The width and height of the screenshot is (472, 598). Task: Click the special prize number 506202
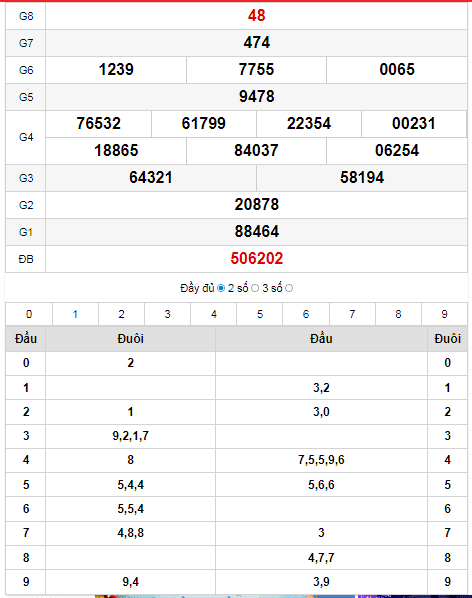257,259
